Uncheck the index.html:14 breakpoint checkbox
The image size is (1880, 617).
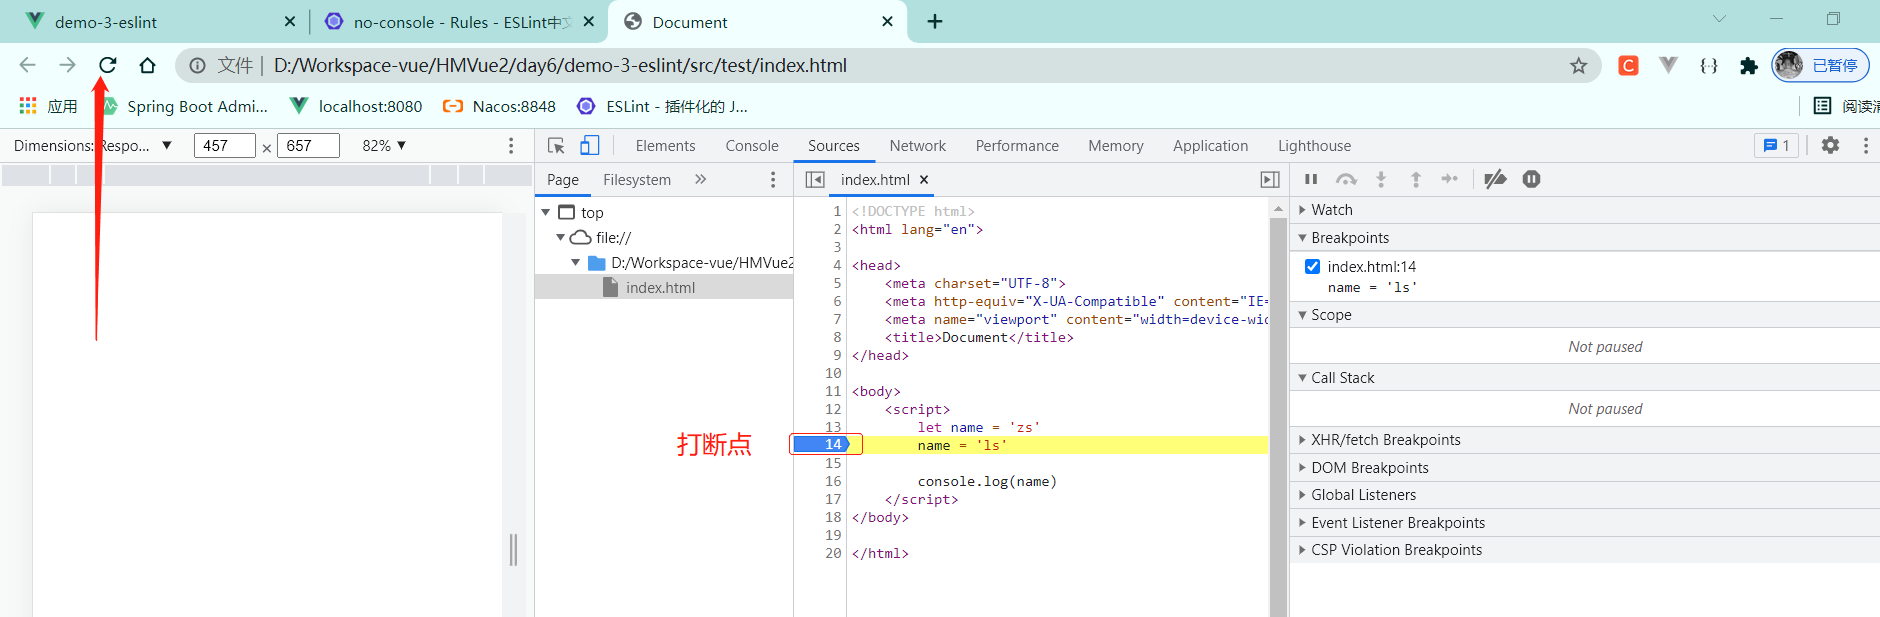[x=1312, y=267]
